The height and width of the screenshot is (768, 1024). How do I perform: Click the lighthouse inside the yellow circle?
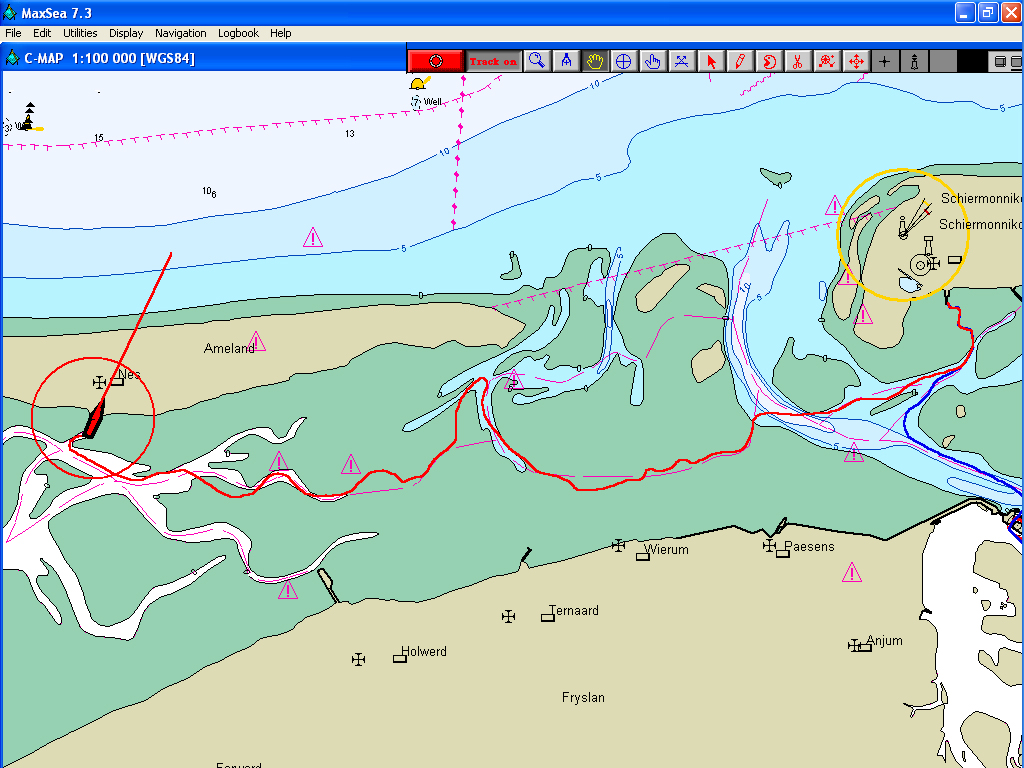(903, 228)
